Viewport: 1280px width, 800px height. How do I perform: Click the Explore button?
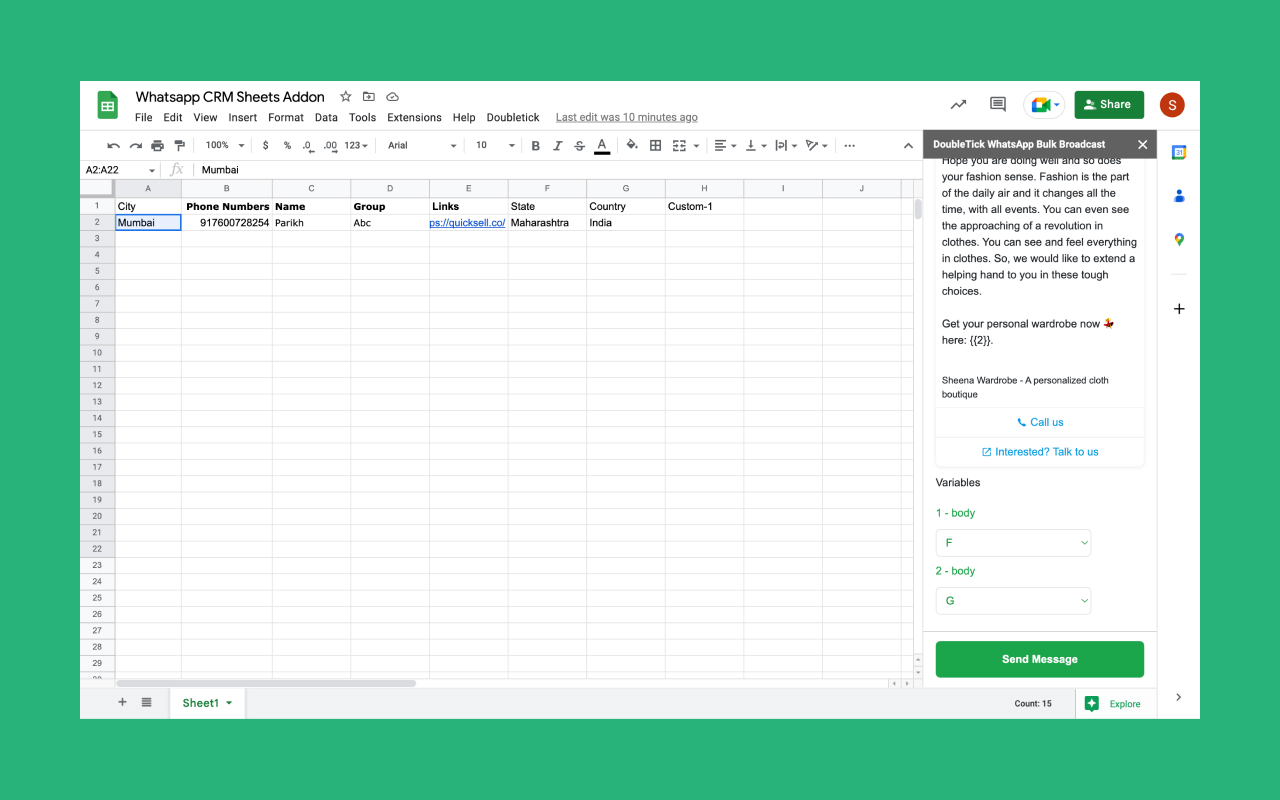pos(1115,704)
